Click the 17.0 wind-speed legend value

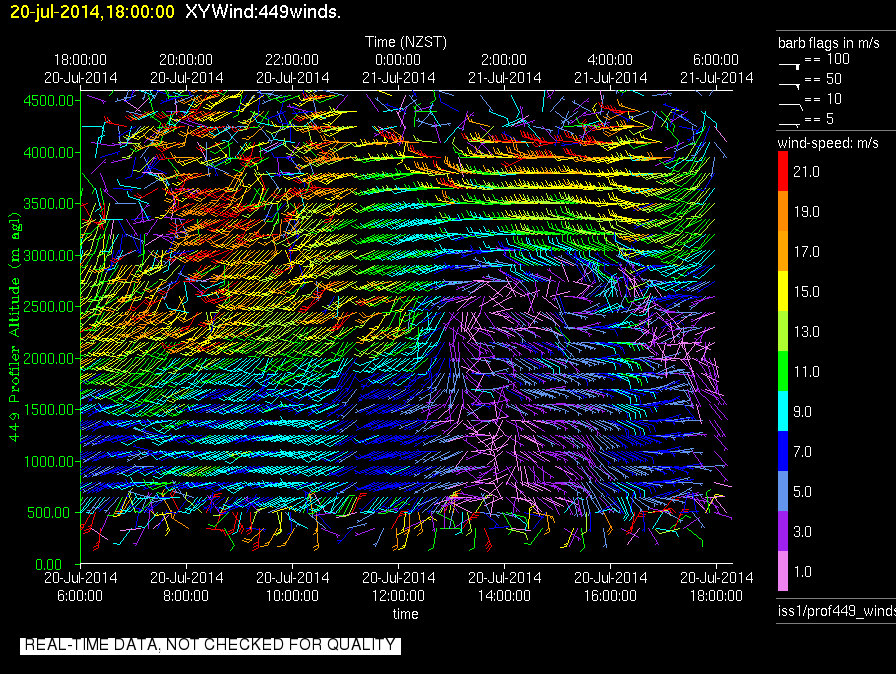click(806, 251)
